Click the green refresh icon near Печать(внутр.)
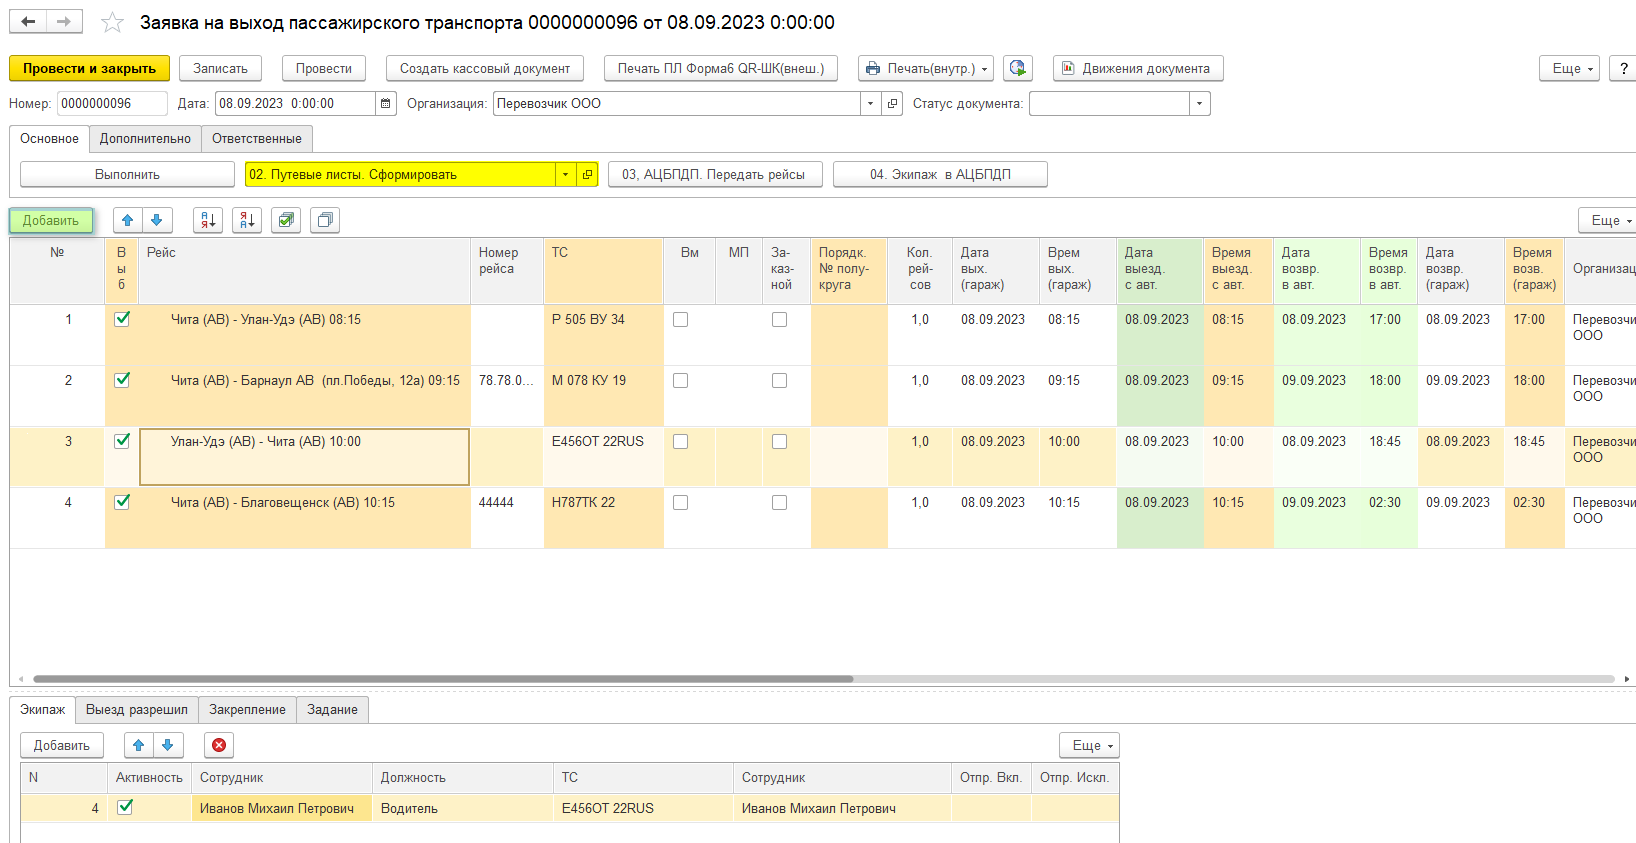This screenshot has width=1636, height=843. pyautogui.click(x=1017, y=68)
